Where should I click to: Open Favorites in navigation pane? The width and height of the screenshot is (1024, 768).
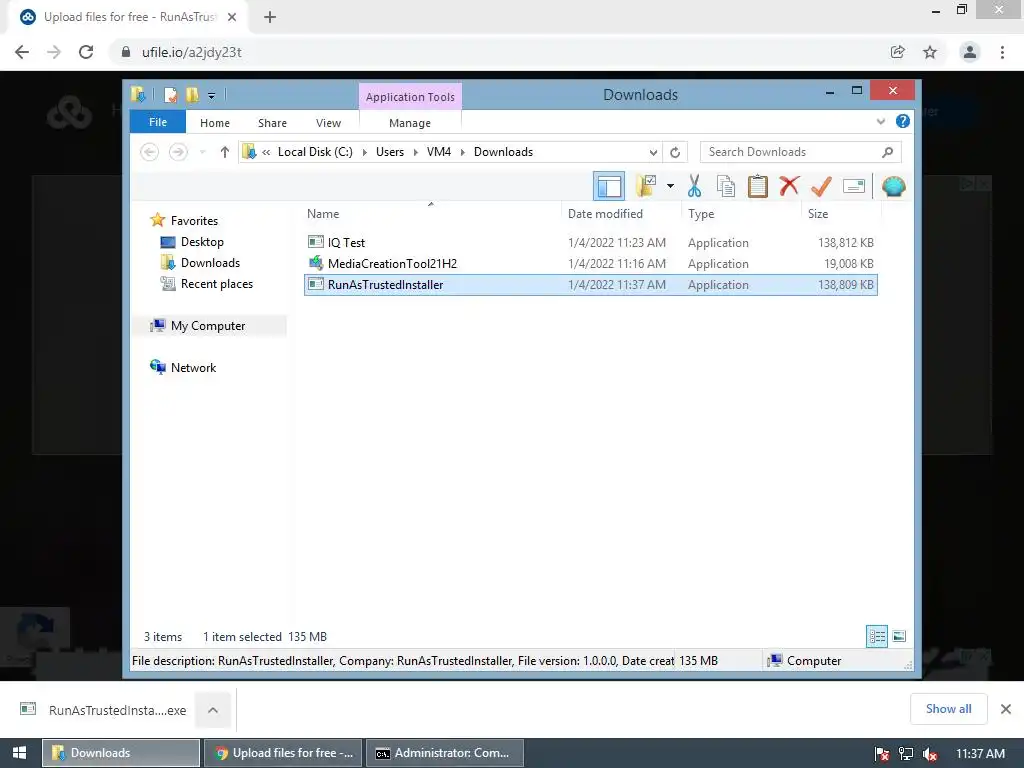[194, 221]
